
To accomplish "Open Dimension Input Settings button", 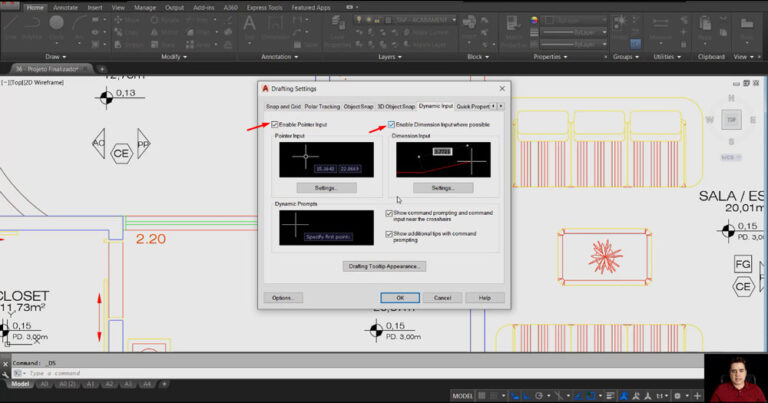I will (443, 188).
